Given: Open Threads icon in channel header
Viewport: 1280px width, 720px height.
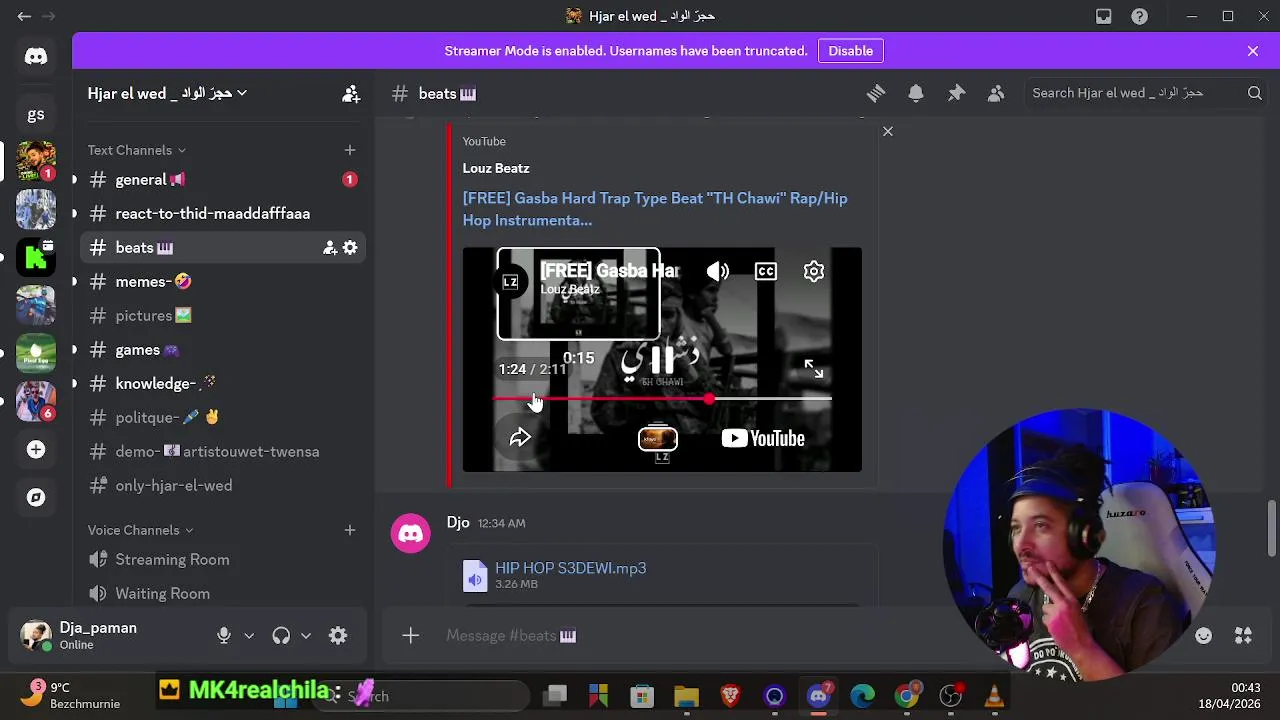Looking at the screenshot, I should point(876,93).
